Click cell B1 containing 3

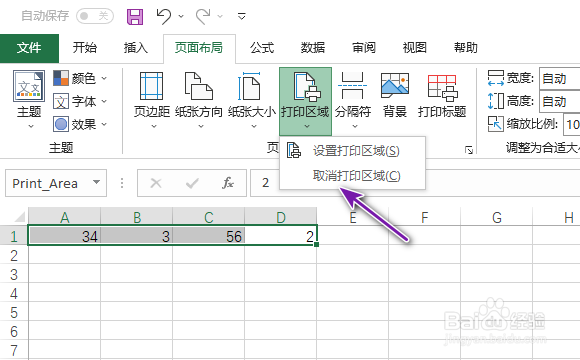coord(137,236)
